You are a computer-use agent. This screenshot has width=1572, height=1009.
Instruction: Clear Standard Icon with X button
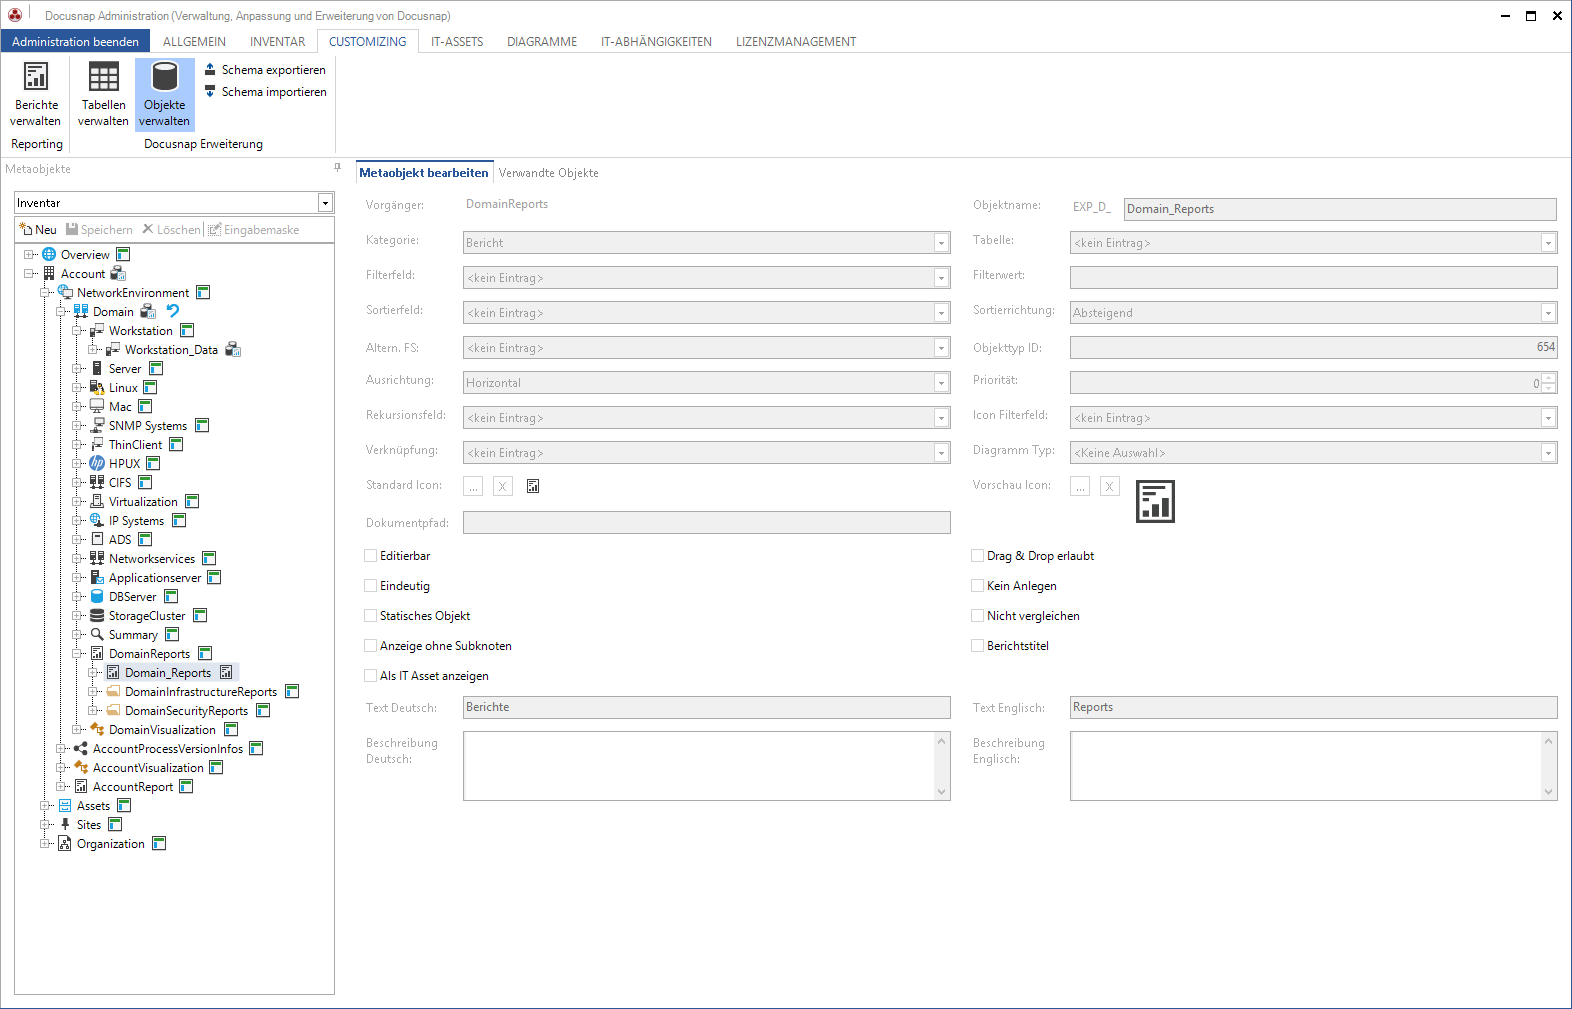click(503, 486)
